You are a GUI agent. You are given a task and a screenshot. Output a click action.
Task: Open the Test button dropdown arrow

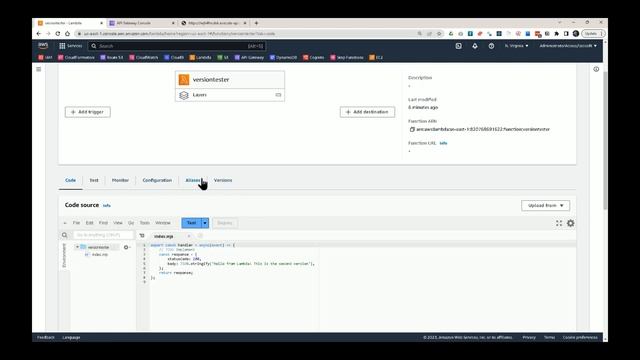coord(205,223)
